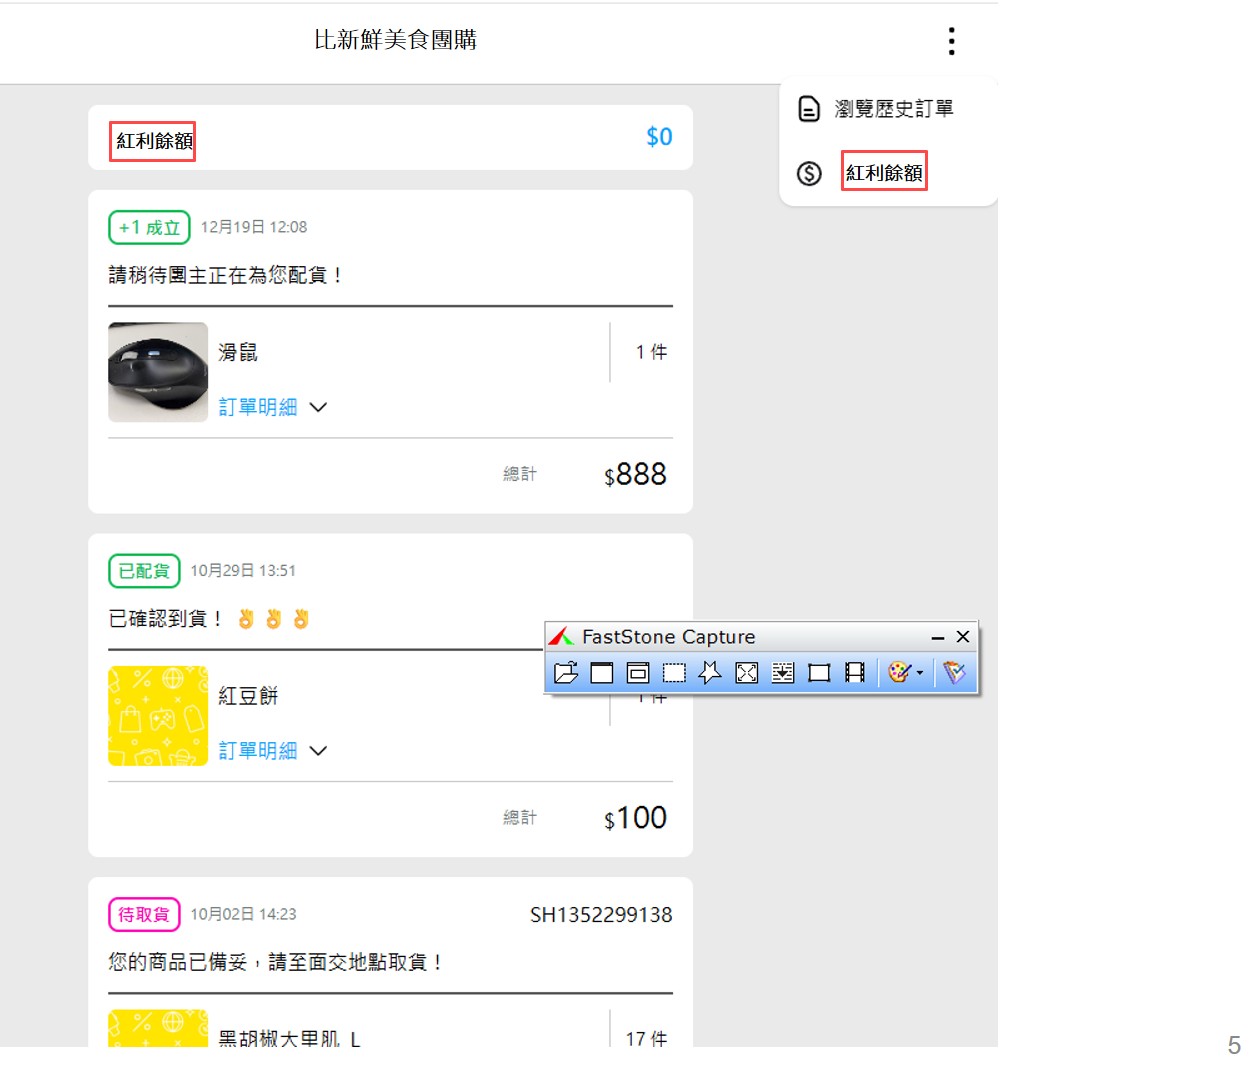
Task: Open three-dot more options menu
Action: [x=951, y=41]
